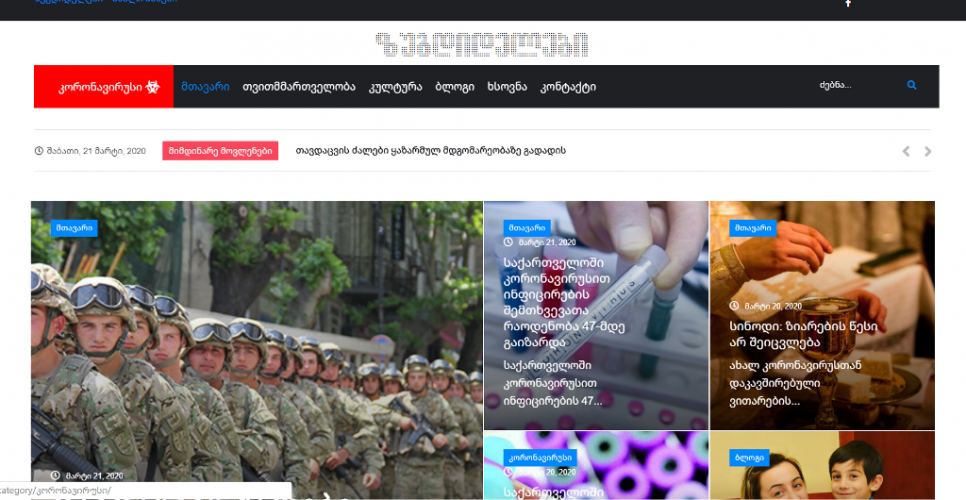Select the მთავარი menu item
Viewport: 966px width, 500px height.
click(x=205, y=87)
